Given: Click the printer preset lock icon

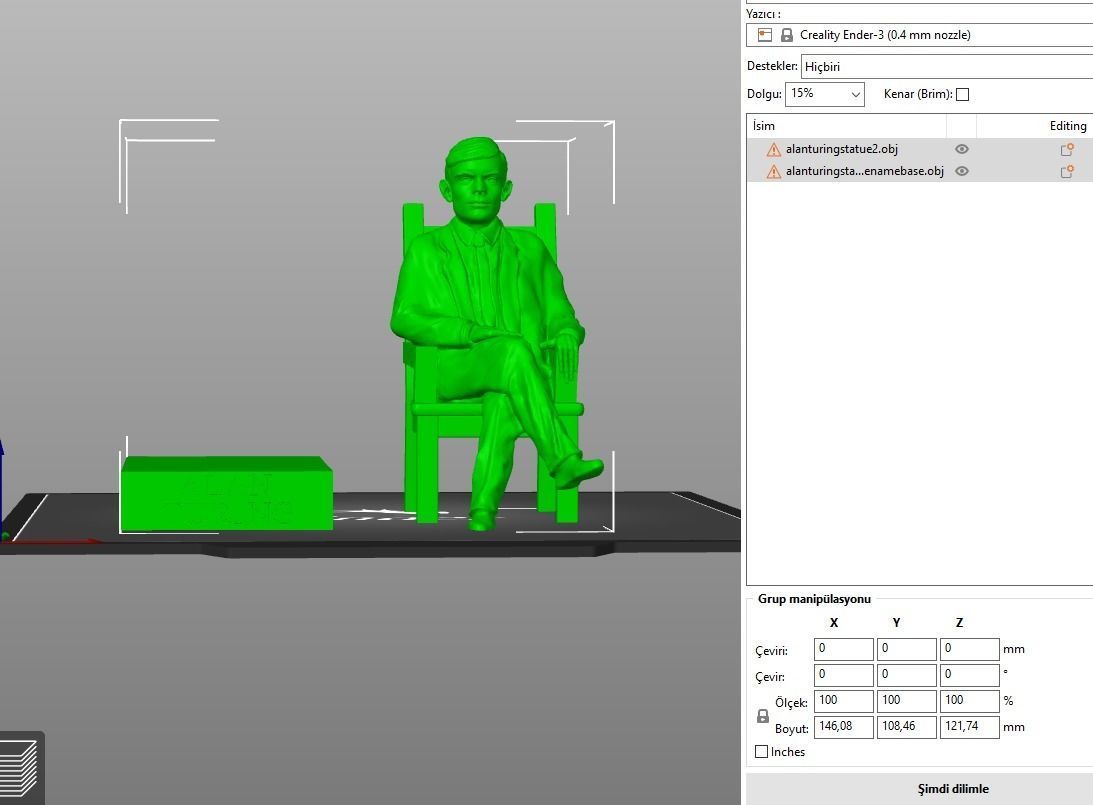Looking at the screenshot, I should pos(786,35).
